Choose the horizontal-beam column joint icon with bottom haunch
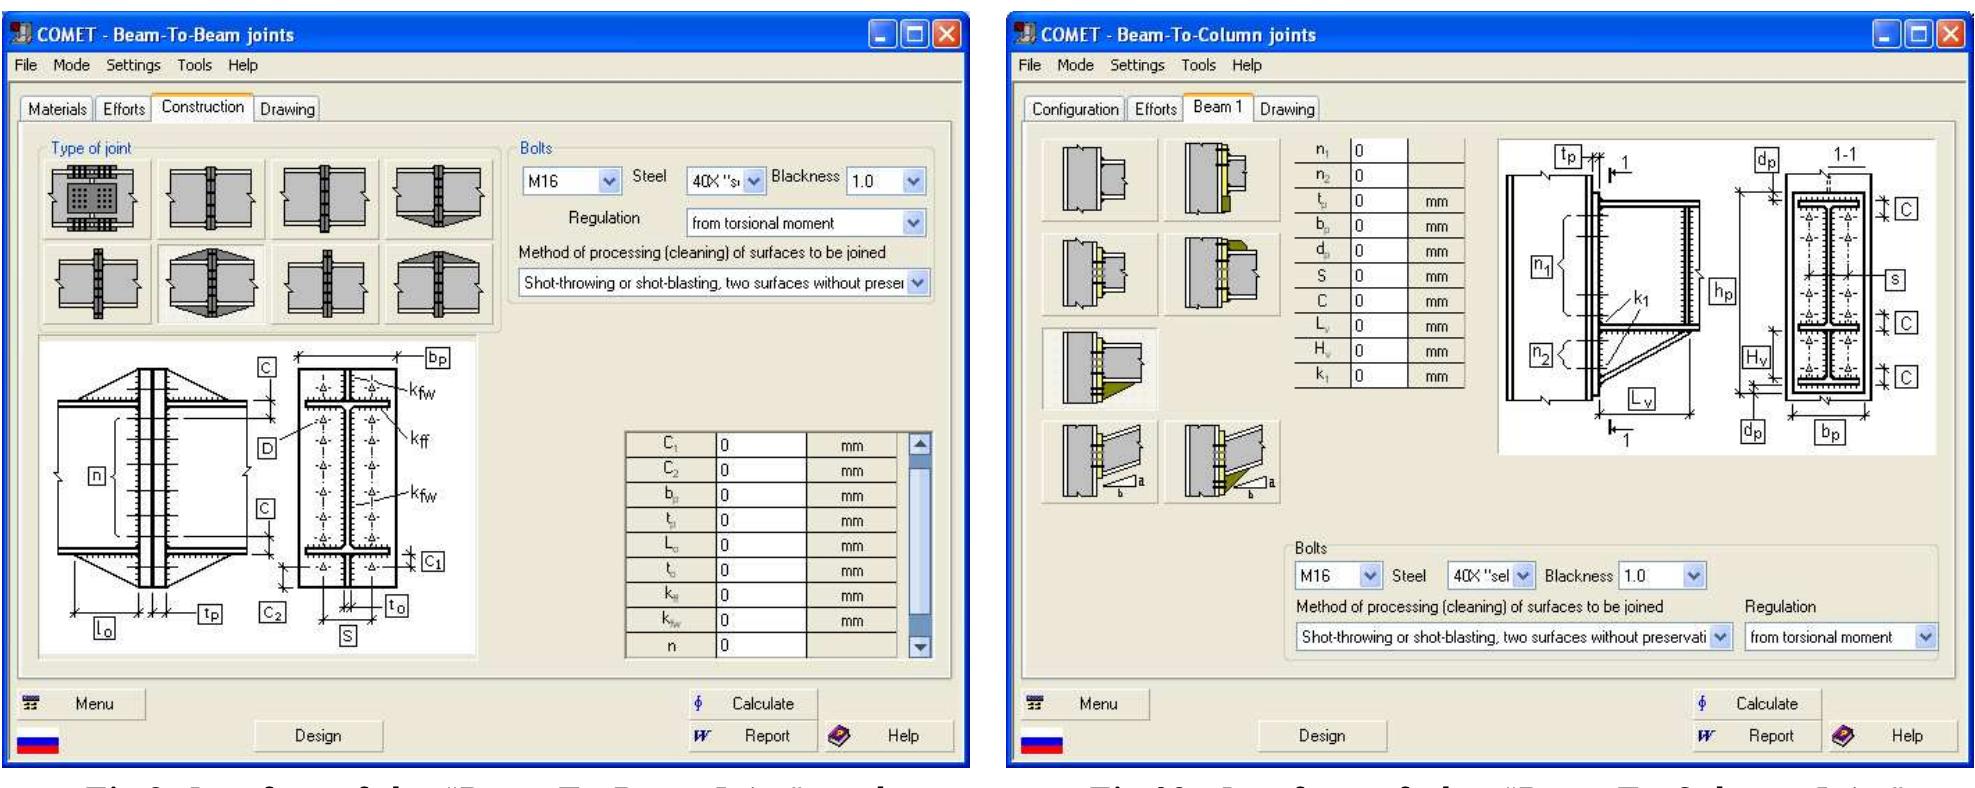The height and width of the screenshot is (788, 1975). (1100, 368)
